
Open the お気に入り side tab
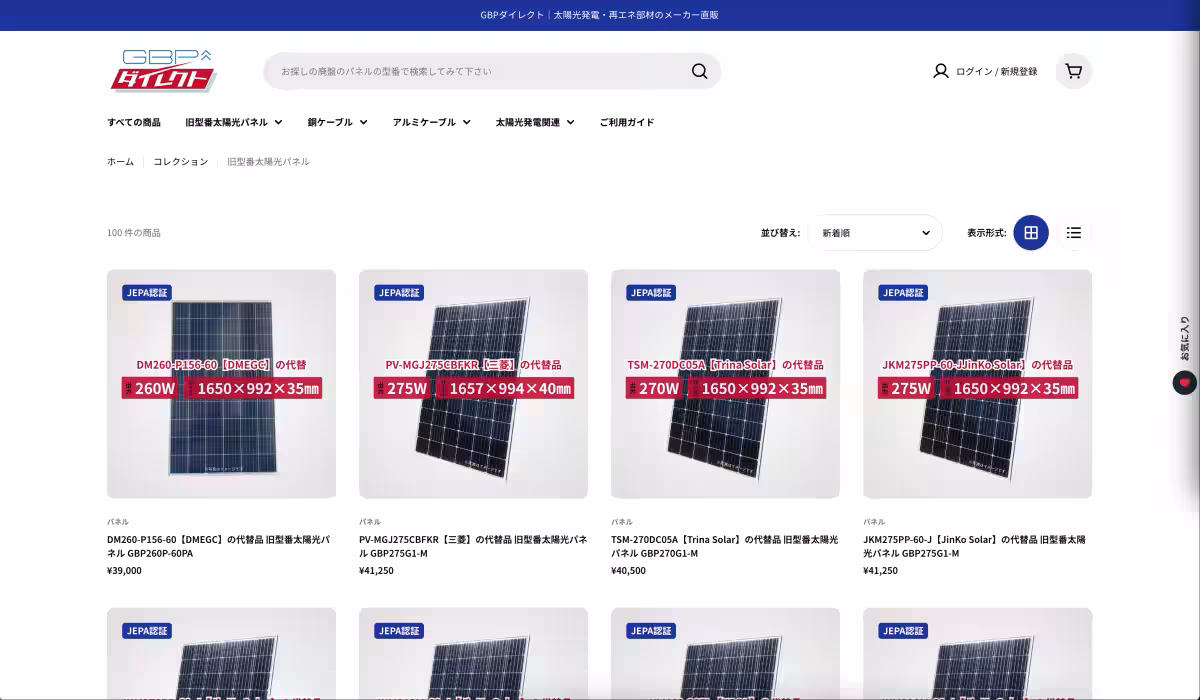click(x=1184, y=338)
